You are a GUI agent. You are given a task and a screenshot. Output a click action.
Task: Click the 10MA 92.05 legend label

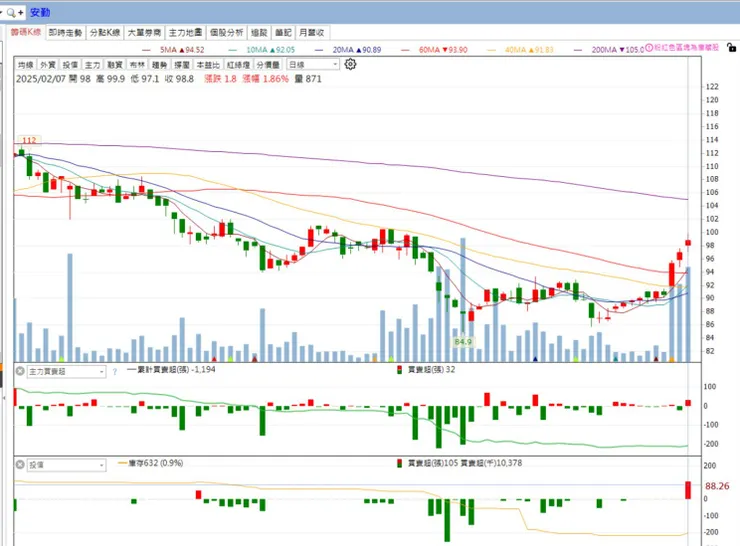(x=270, y=50)
